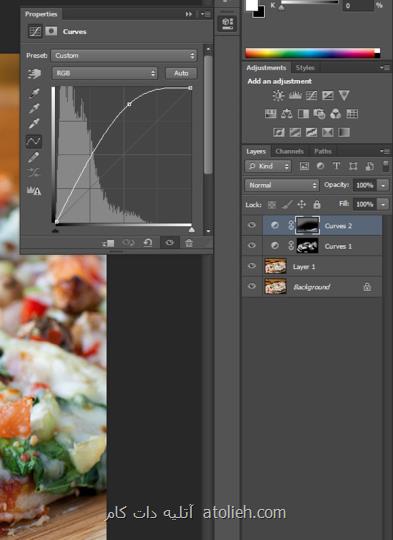Select the black point eyedropper in Curves
Viewport: 393px width, 540px height.
click(x=34, y=93)
